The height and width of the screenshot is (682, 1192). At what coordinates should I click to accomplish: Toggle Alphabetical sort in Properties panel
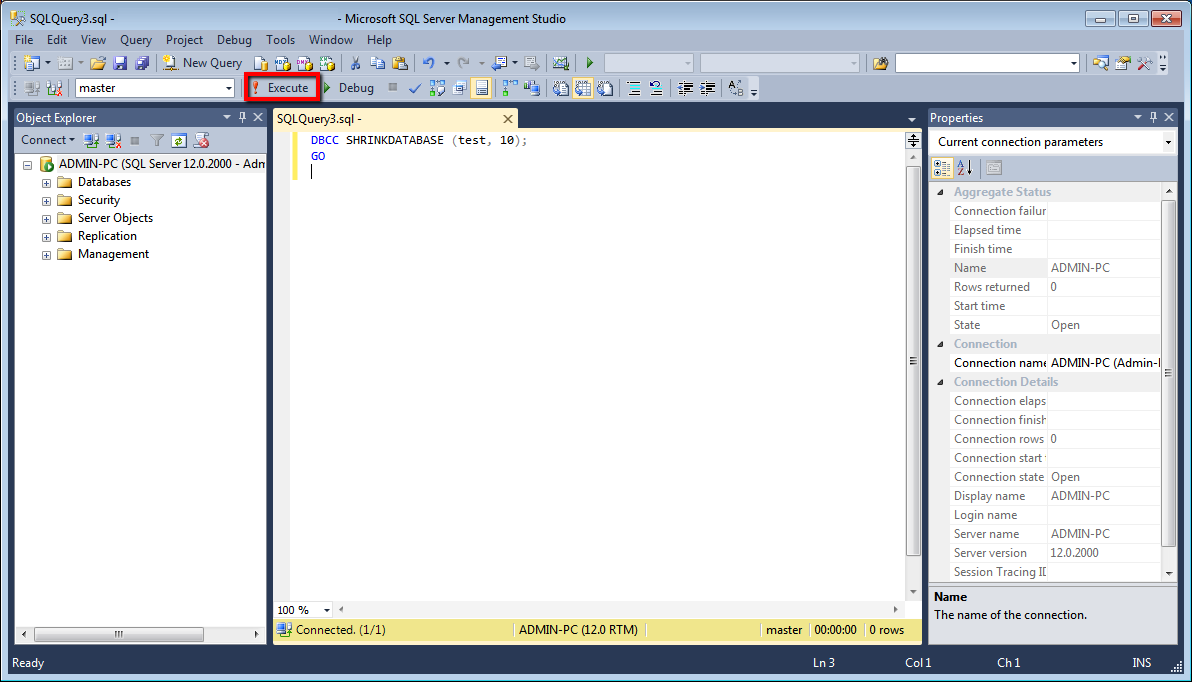coord(964,168)
